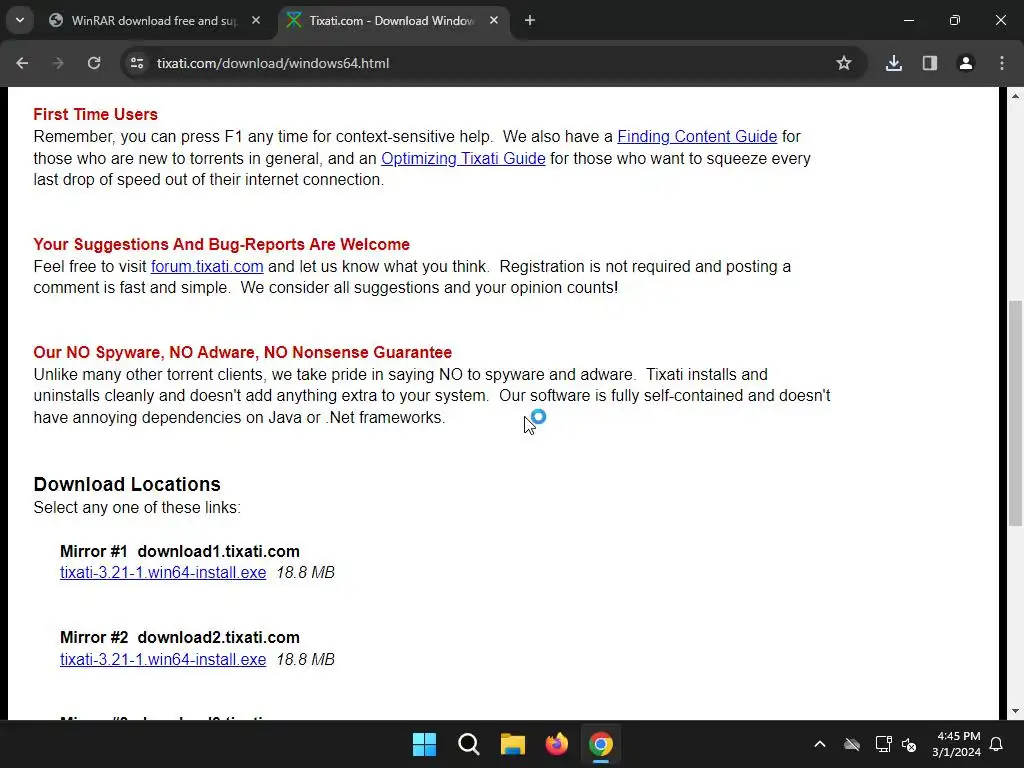Visit the forum.tixati.com link
This screenshot has height=768, width=1024.
(207, 266)
